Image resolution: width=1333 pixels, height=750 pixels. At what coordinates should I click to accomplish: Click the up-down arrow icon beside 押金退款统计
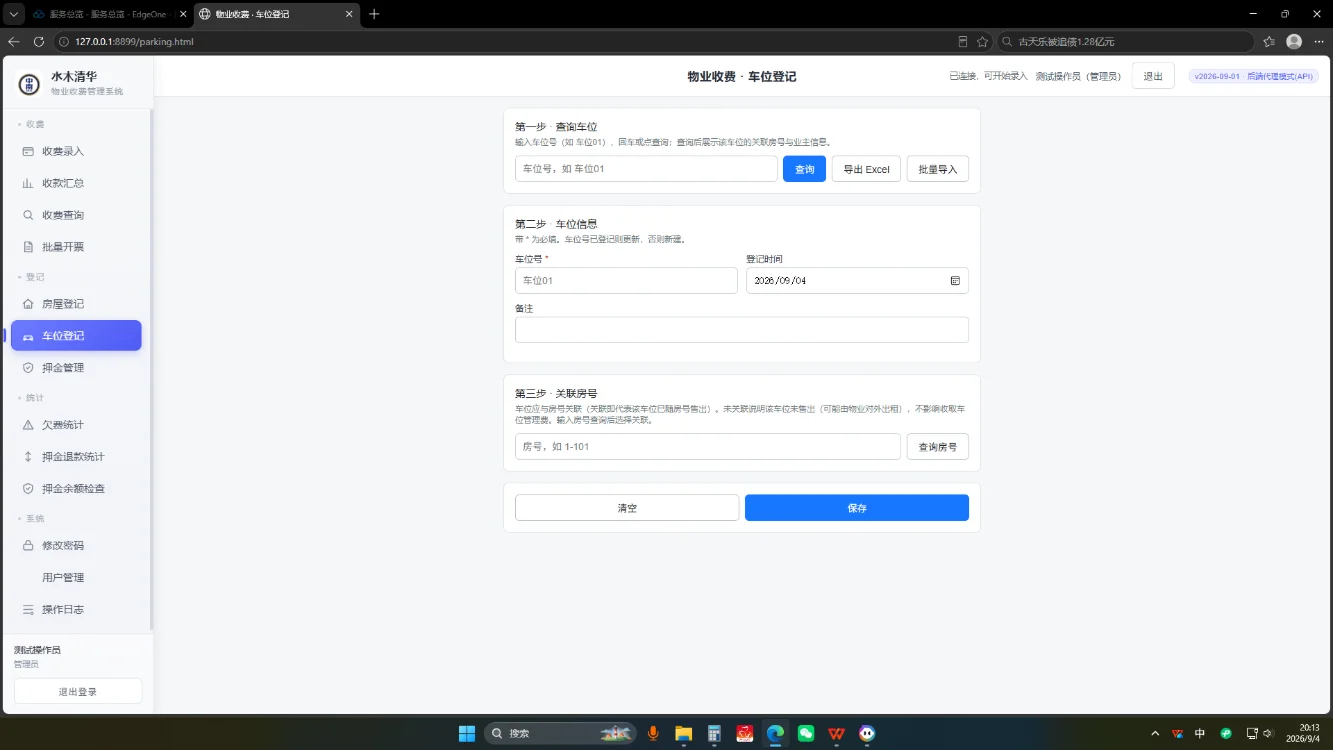28,457
